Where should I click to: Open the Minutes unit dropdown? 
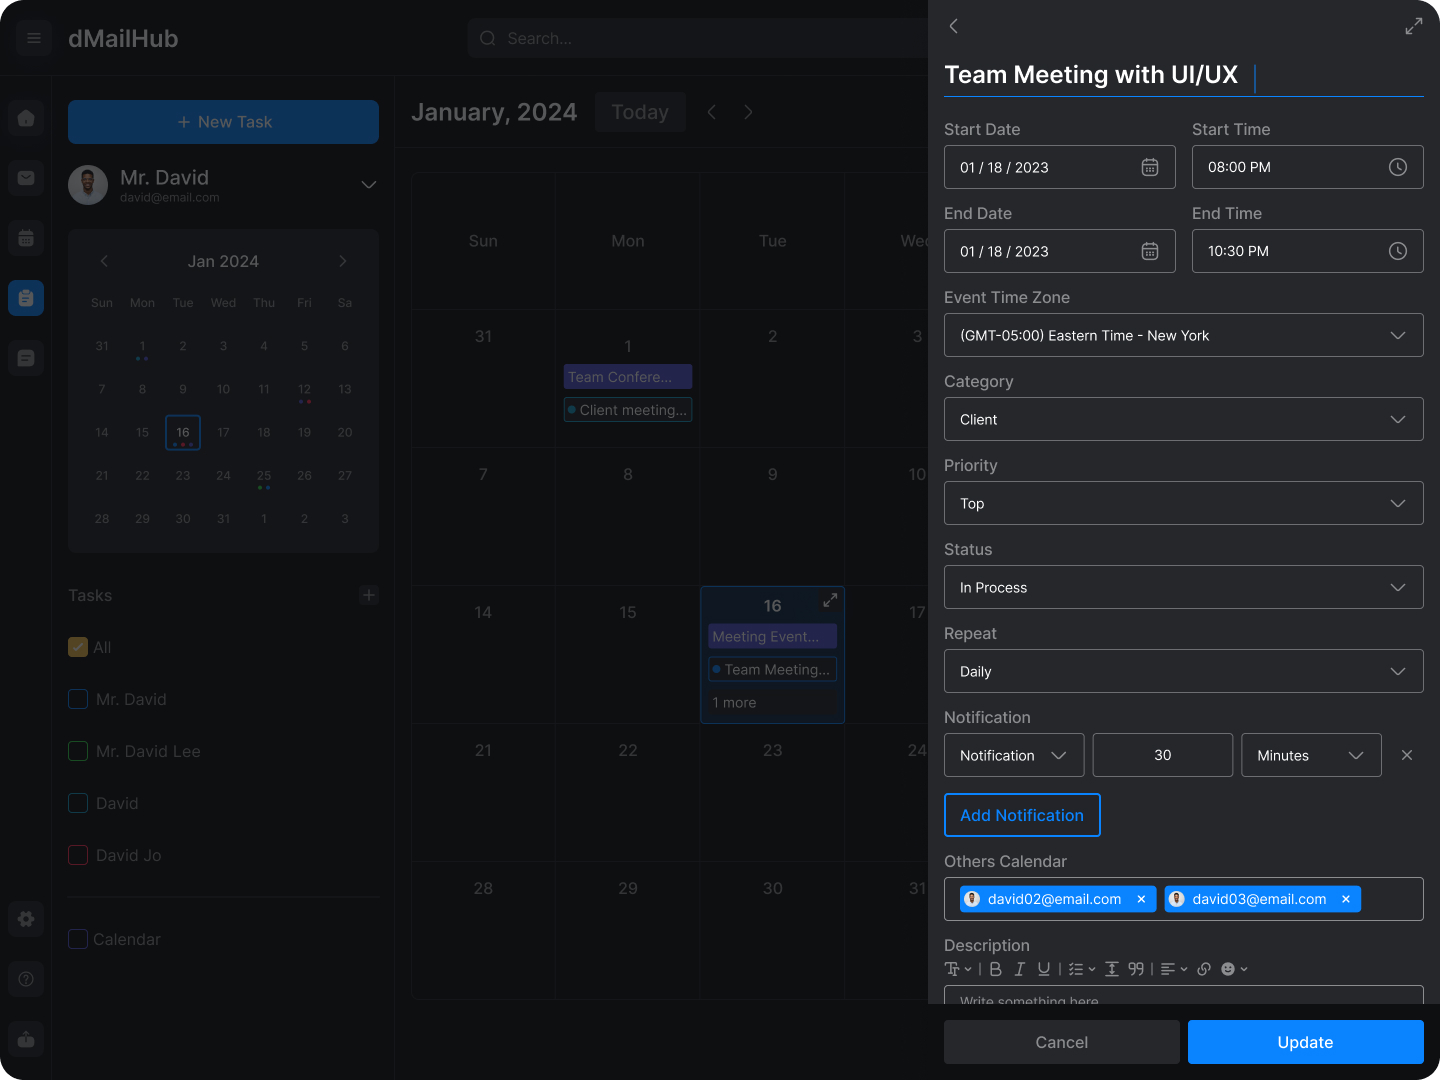1311,755
